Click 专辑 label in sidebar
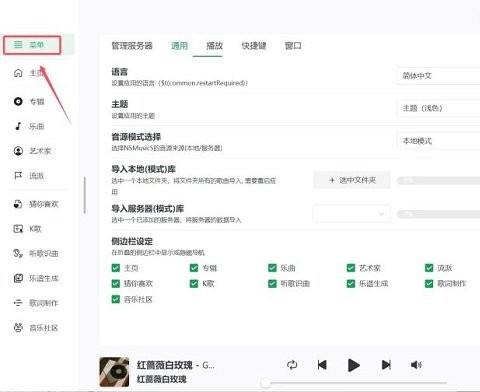Screen dimensions: 480x392 pos(37,101)
